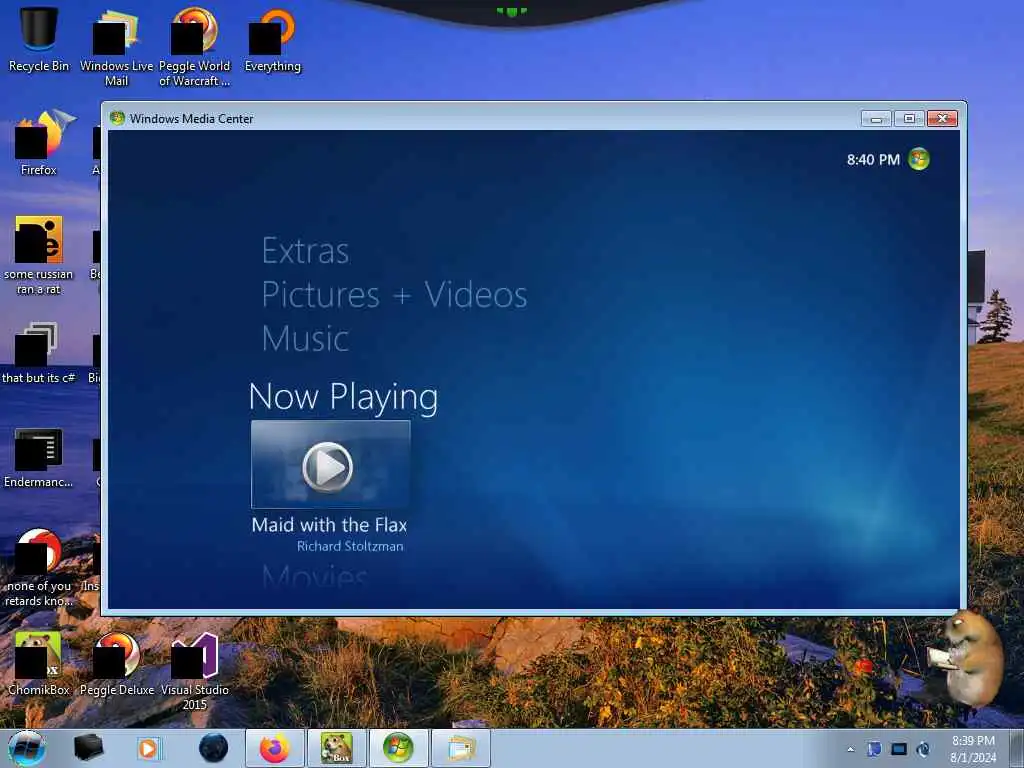The image size is (1024, 768).
Task: Click the circular tray icon by clock
Action: 923,749
